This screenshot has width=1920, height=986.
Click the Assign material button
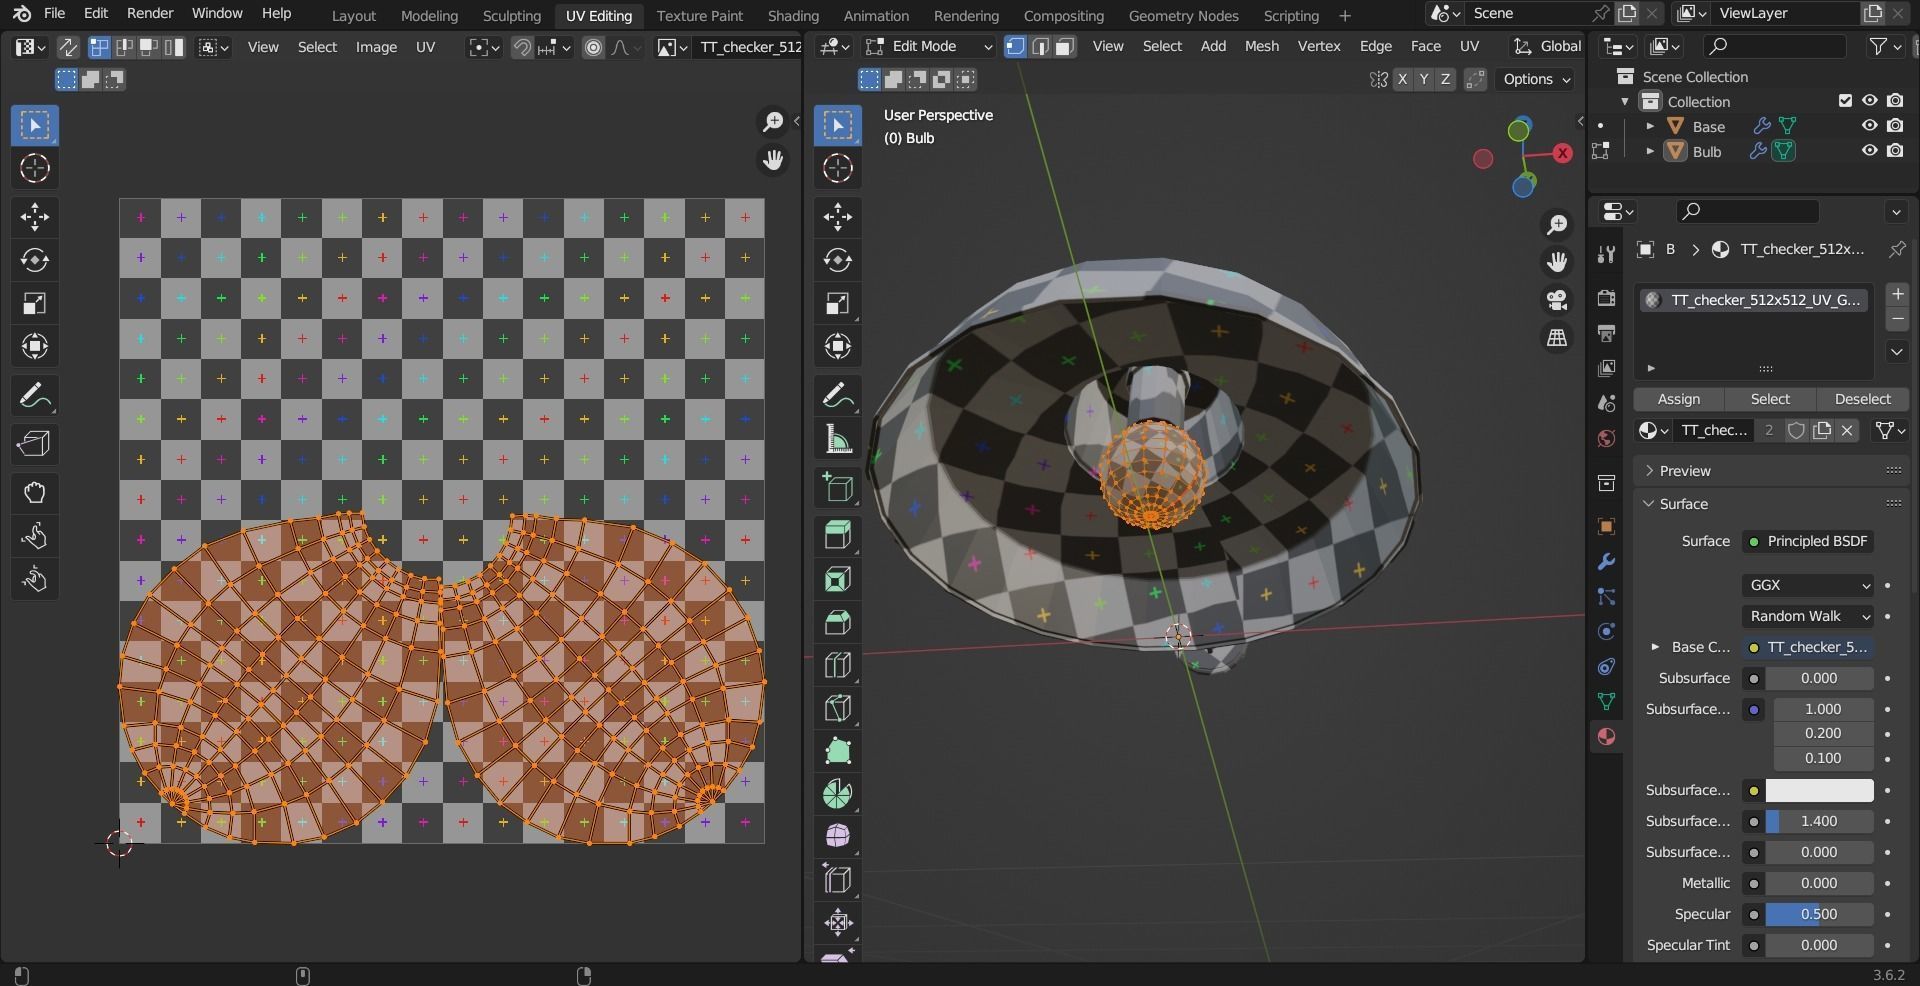1678,399
